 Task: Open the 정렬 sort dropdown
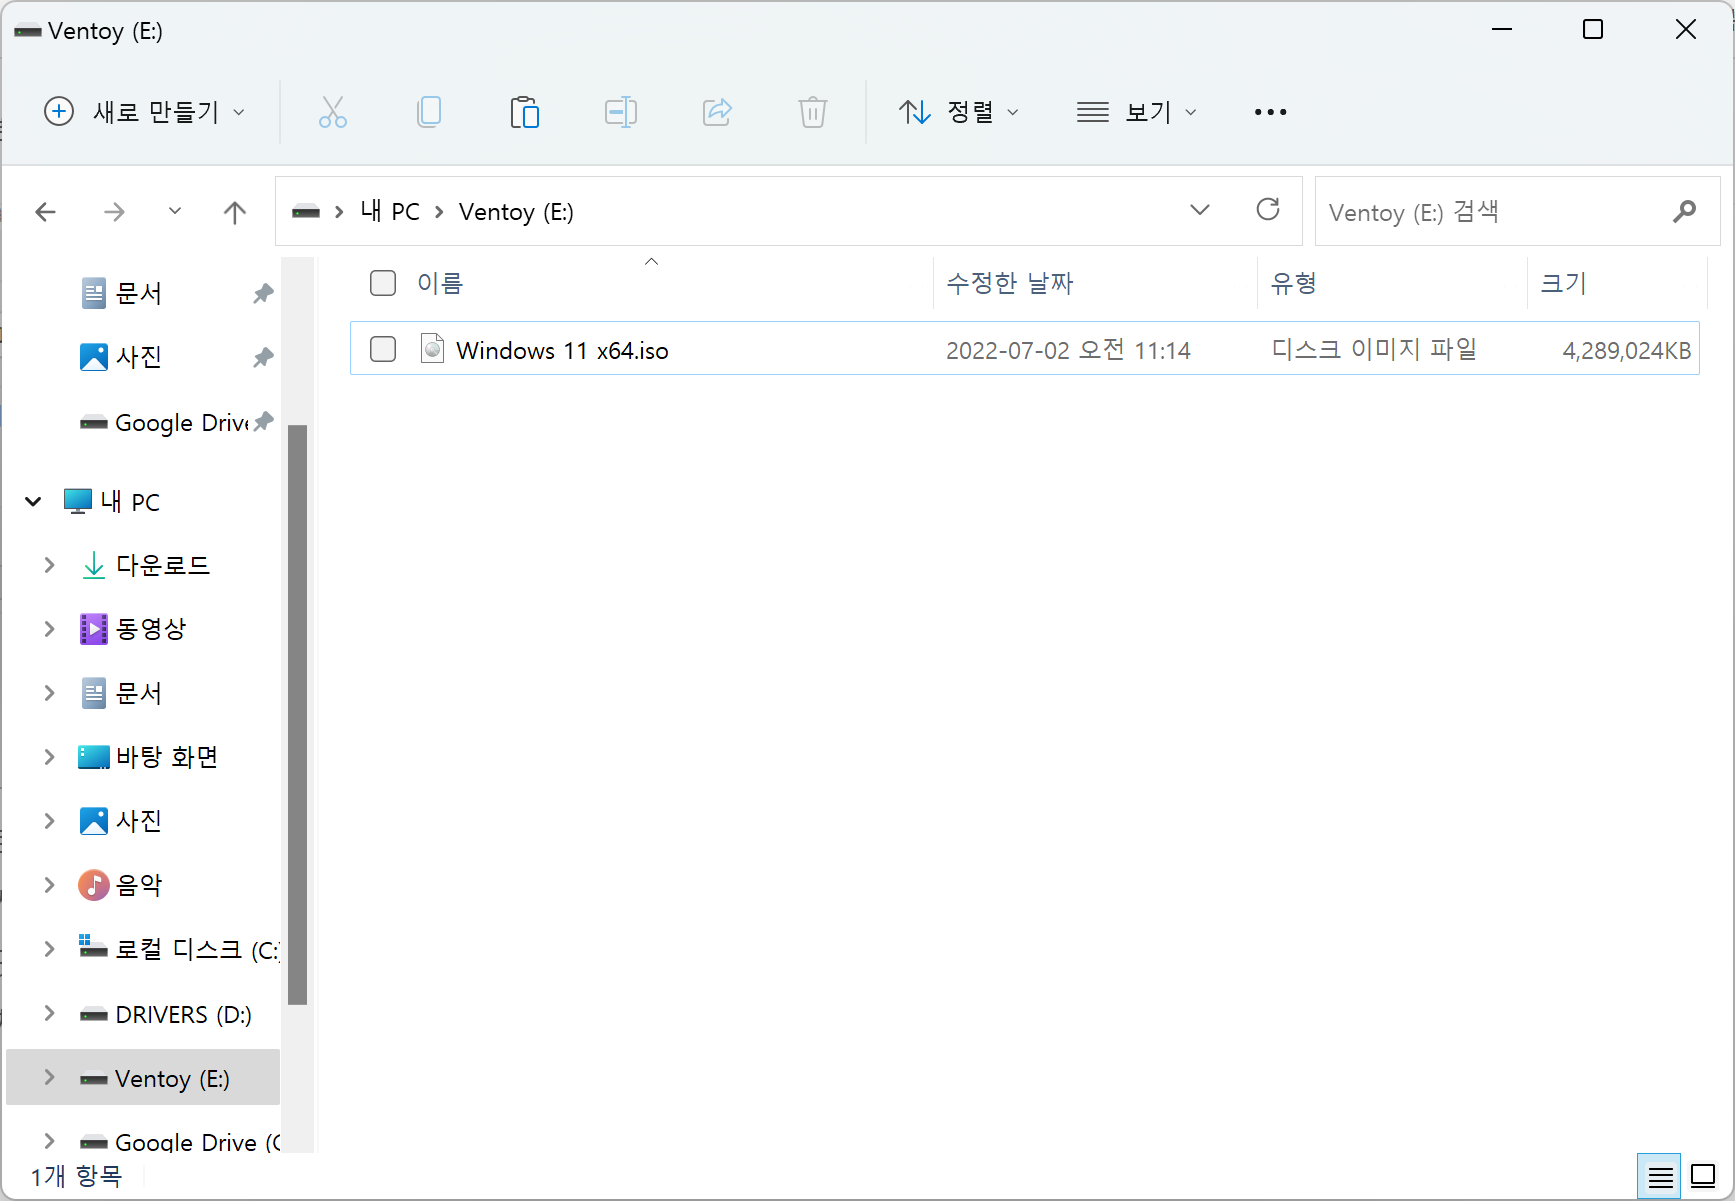coord(958,112)
